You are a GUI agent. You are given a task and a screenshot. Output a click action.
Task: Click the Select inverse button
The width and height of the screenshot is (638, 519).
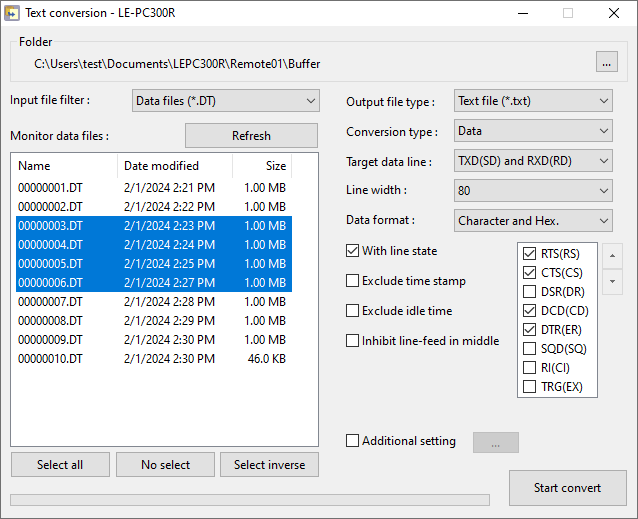point(270,465)
